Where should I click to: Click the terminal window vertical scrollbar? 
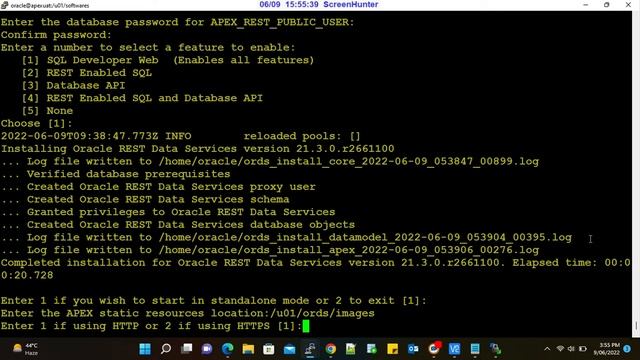[636, 173]
